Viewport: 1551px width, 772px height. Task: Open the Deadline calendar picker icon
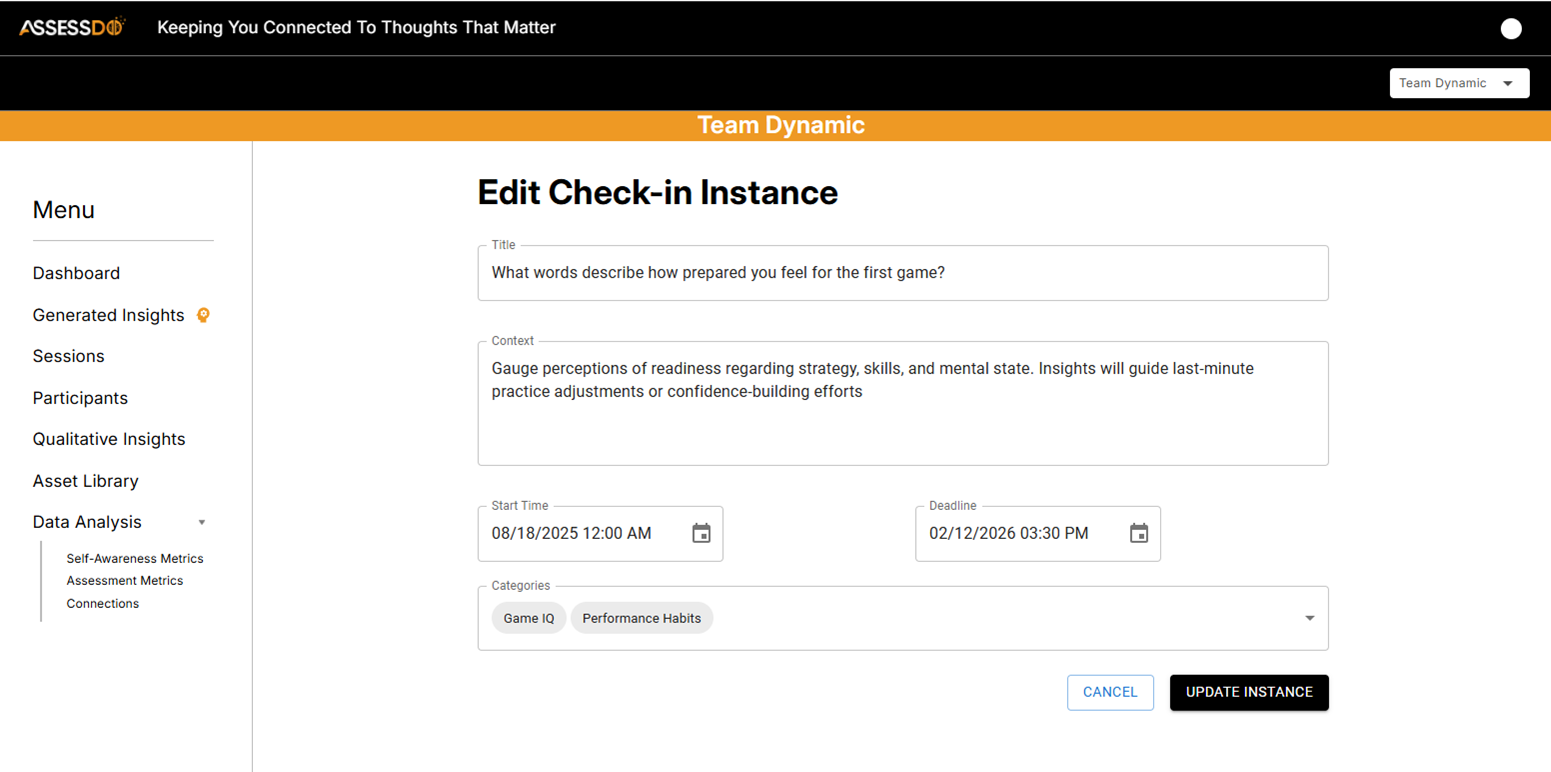tap(1139, 533)
